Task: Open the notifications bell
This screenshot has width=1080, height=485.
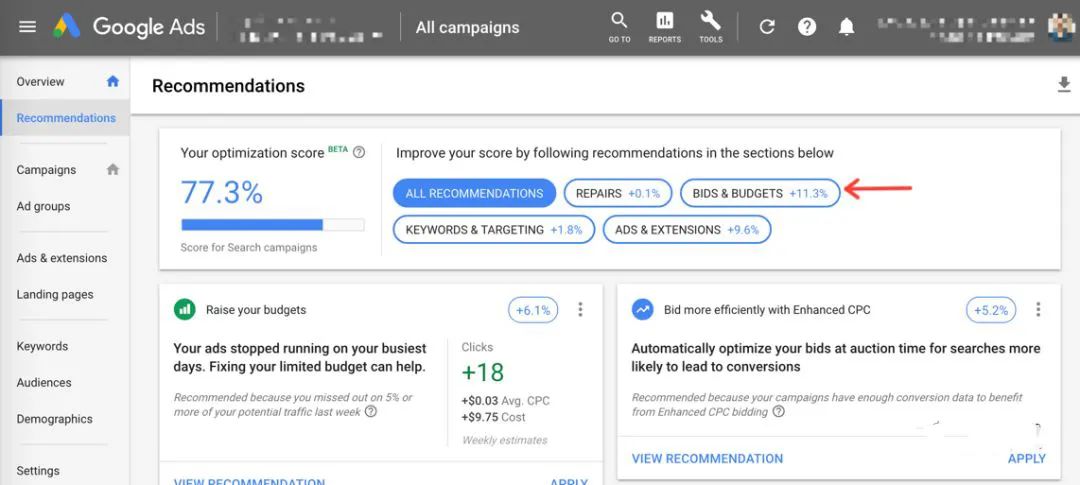Action: [847, 27]
